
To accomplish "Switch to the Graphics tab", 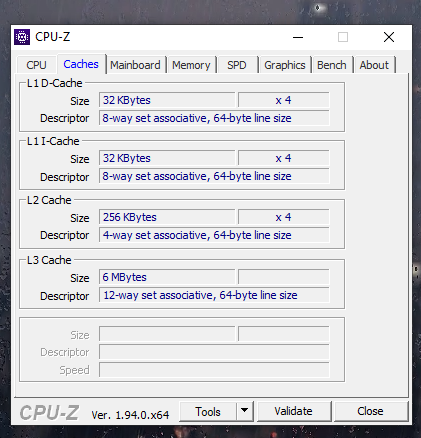I will (x=285, y=65).
